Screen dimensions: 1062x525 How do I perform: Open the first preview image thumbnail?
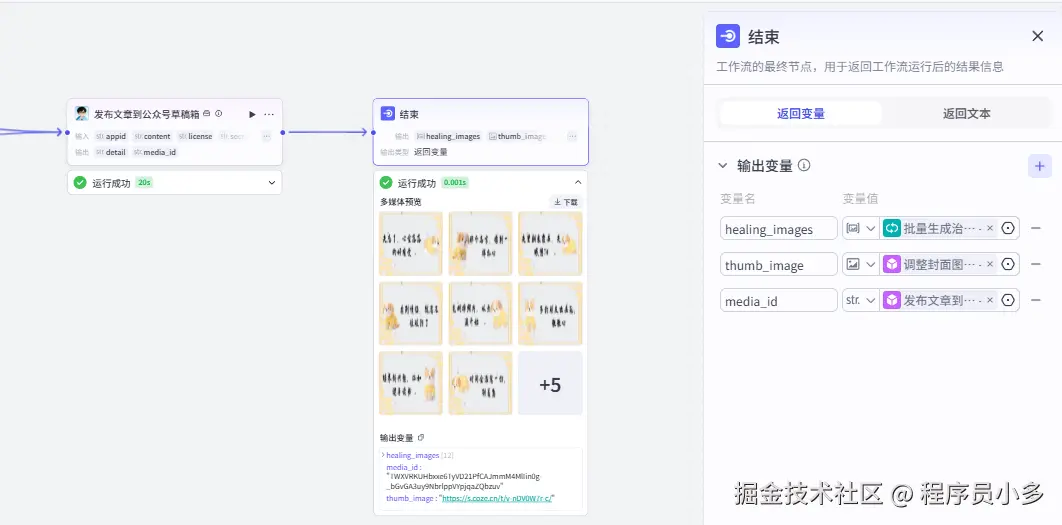411,243
